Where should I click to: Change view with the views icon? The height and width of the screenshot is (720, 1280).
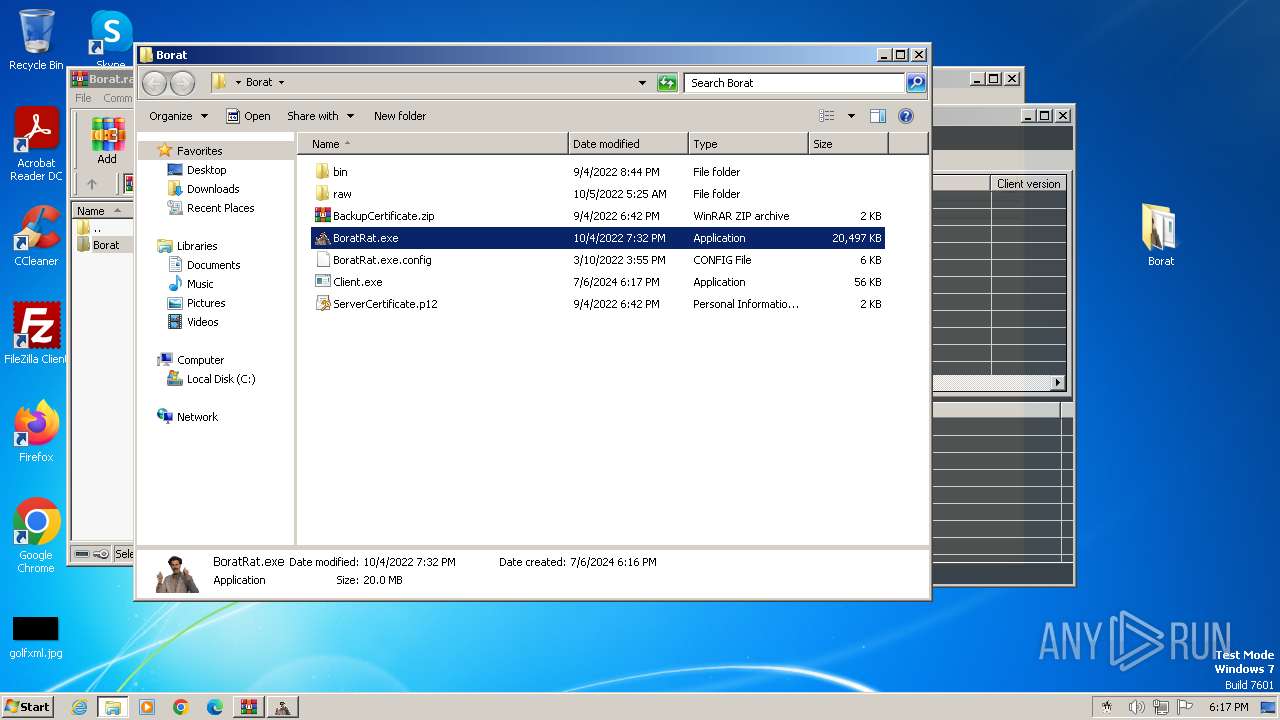827,116
